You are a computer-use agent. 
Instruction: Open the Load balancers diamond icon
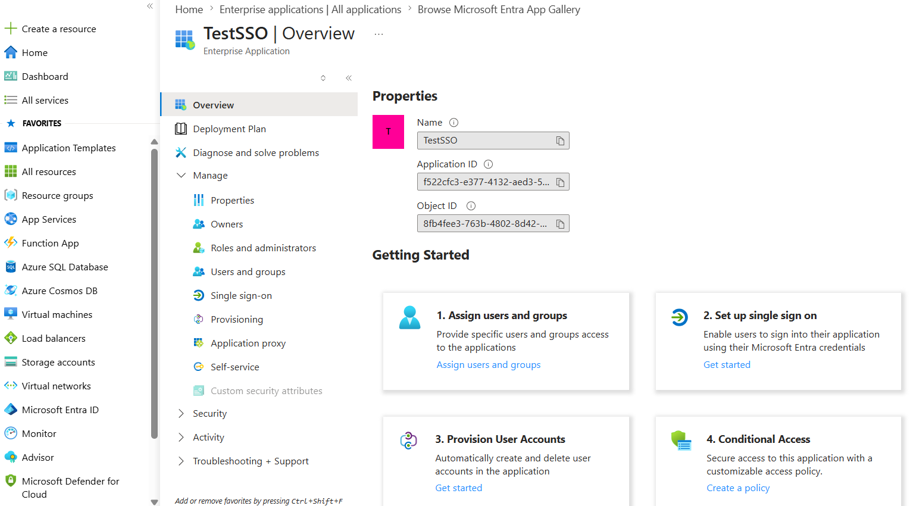pos(10,338)
